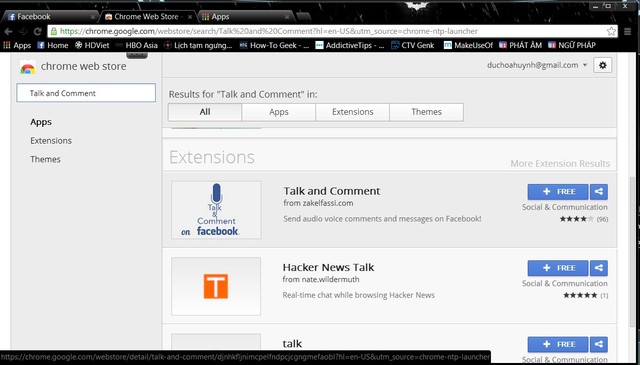The height and width of the screenshot is (365, 640).
Task: Click Social & Communication under Talk and Comment
Action: pos(565,207)
